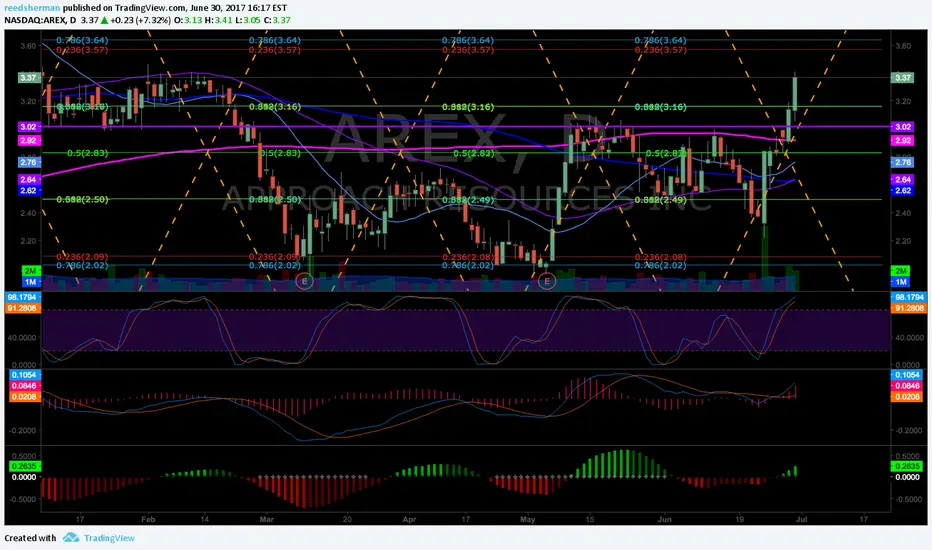The height and width of the screenshot is (550, 932).
Task: Click the magenta 2.92 tag on left axis
Action: [x=29, y=140]
